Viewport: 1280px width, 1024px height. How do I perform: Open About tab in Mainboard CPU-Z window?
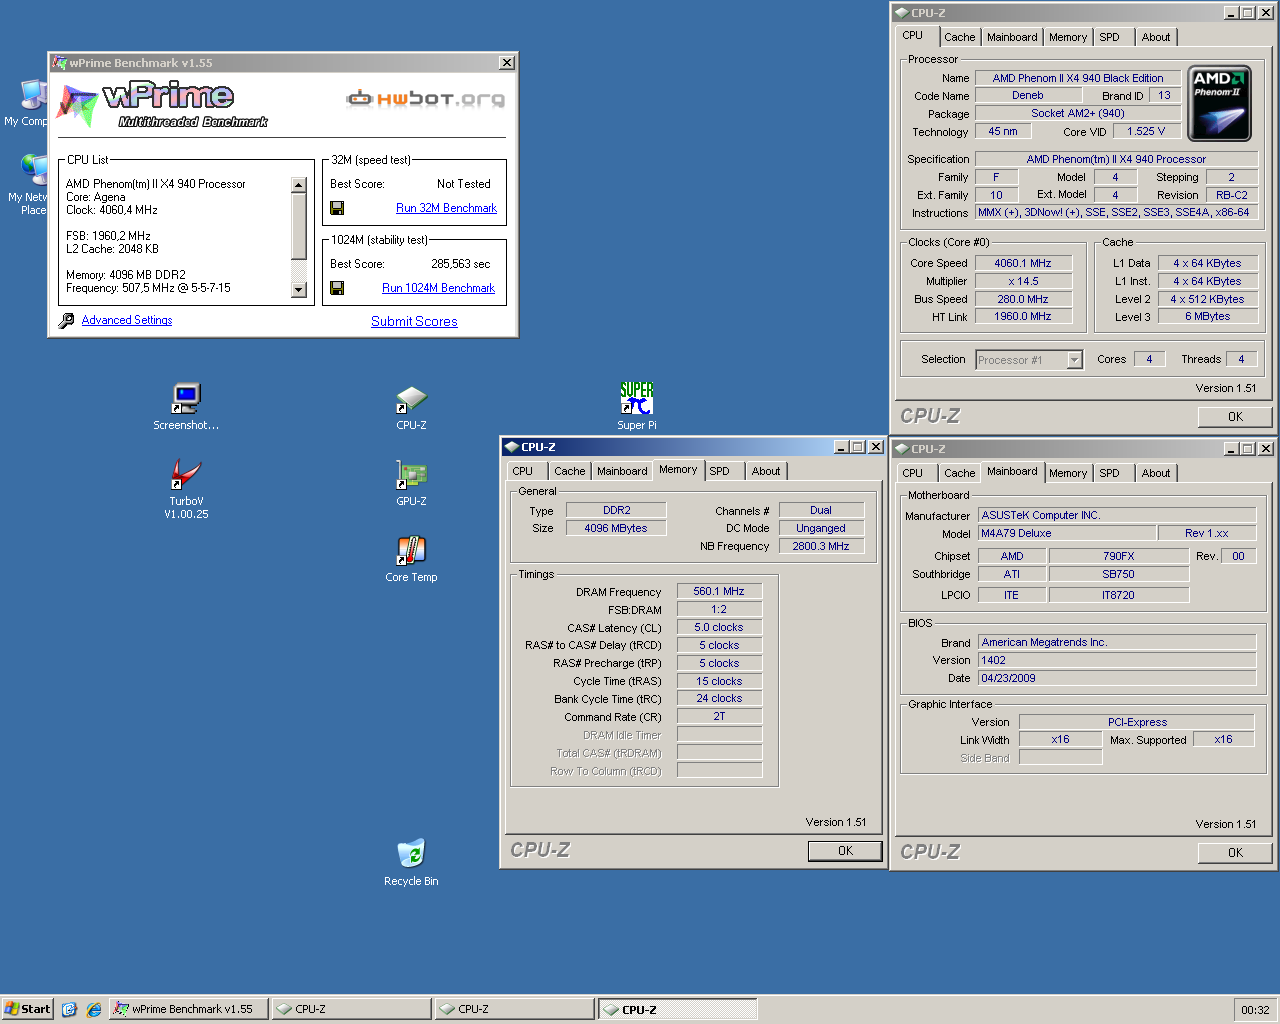(1156, 473)
